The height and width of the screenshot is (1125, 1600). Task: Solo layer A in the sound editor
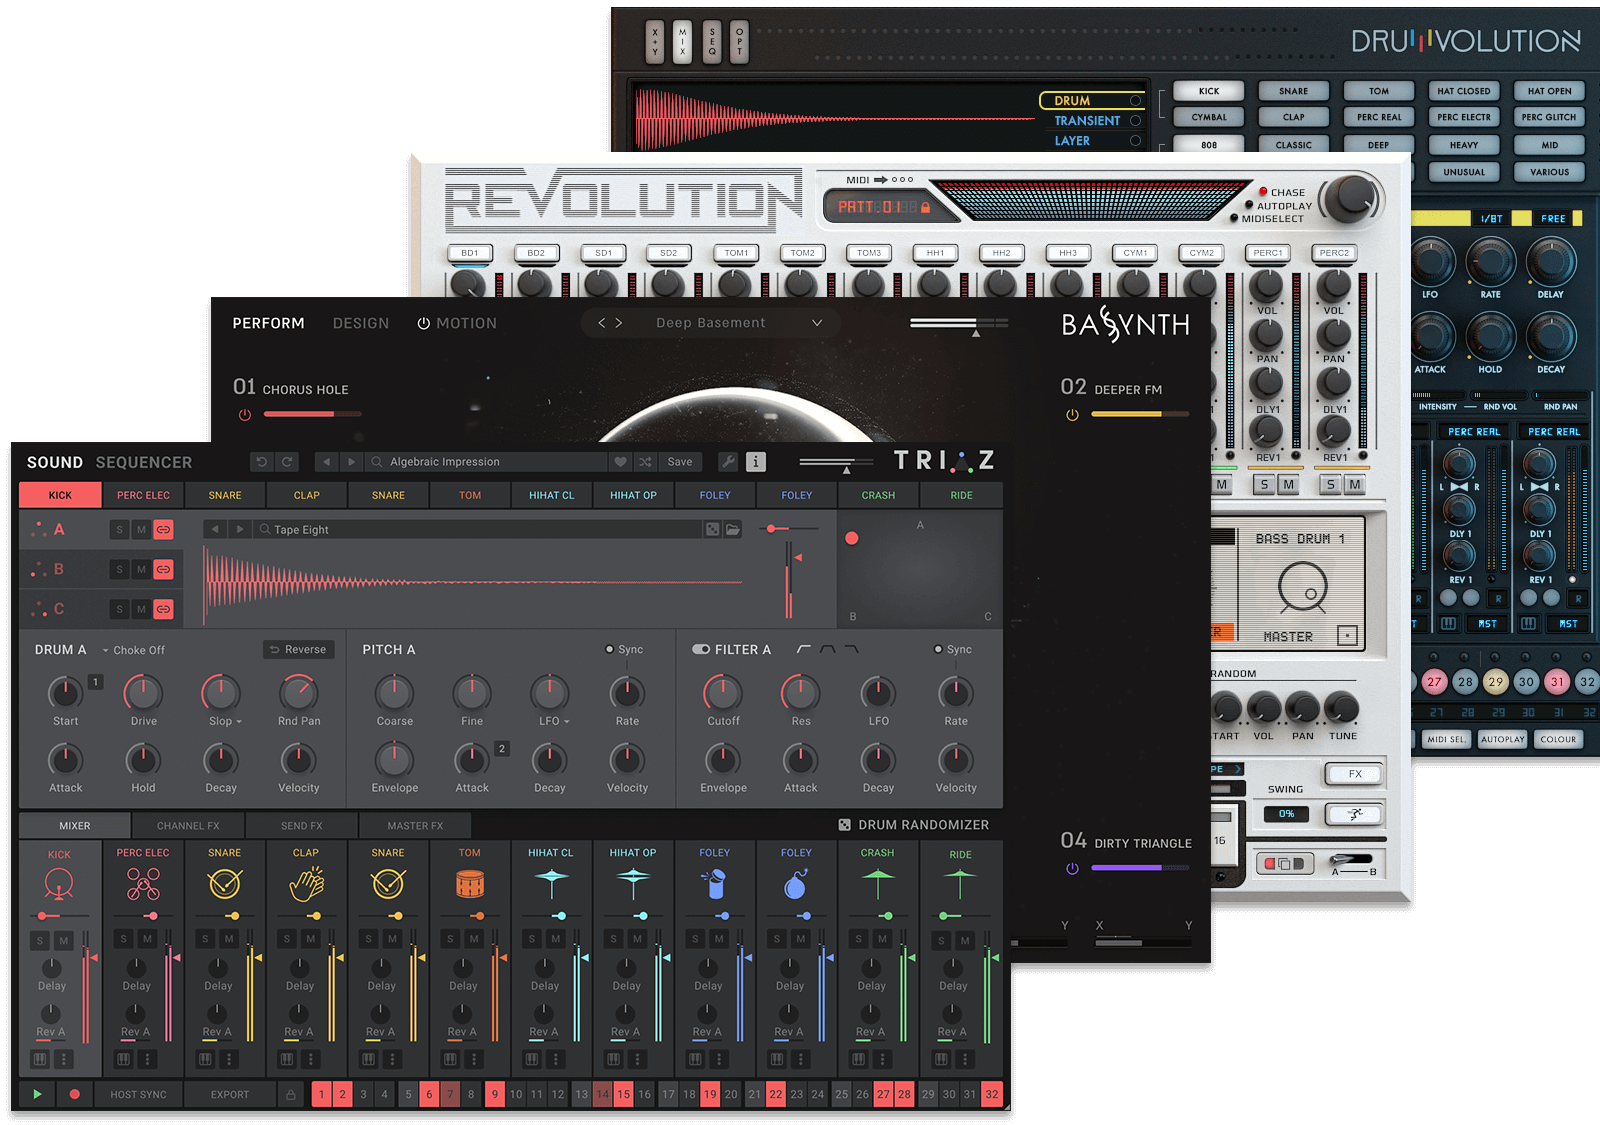[x=117, y=529]
